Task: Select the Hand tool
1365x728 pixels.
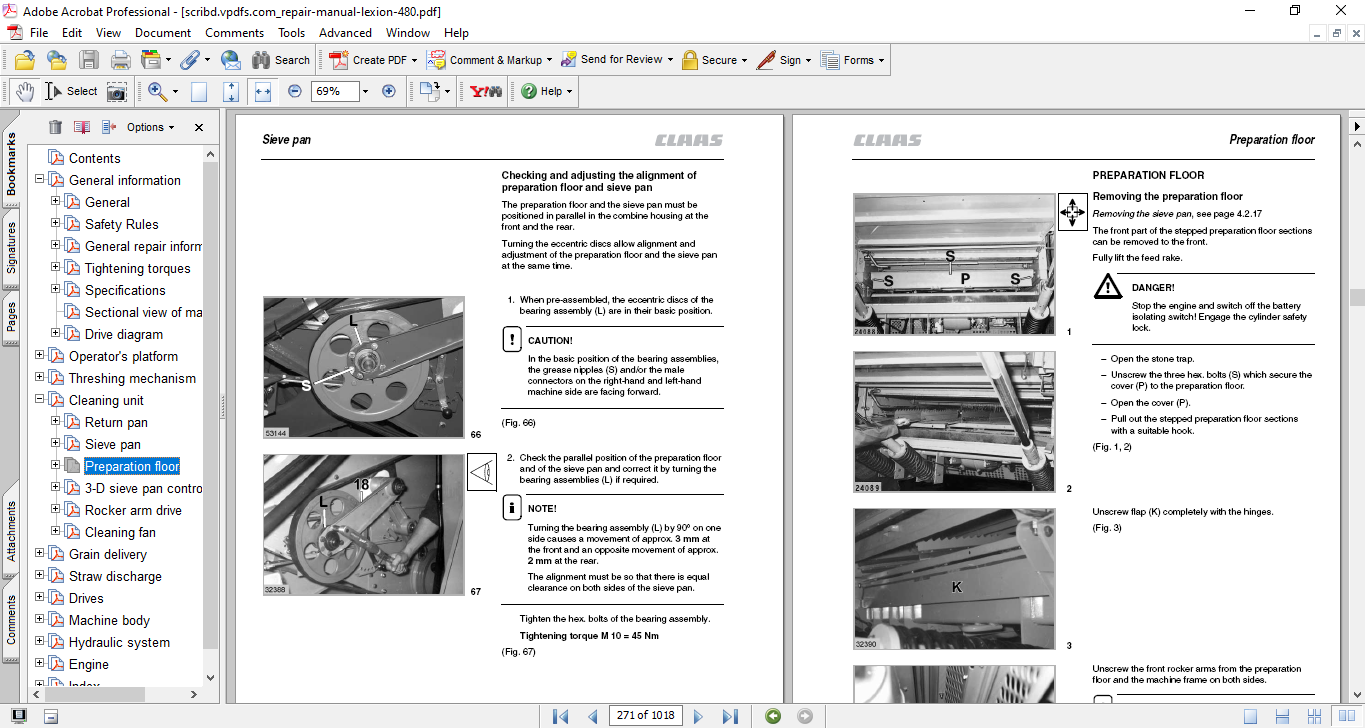Action: 25,91
